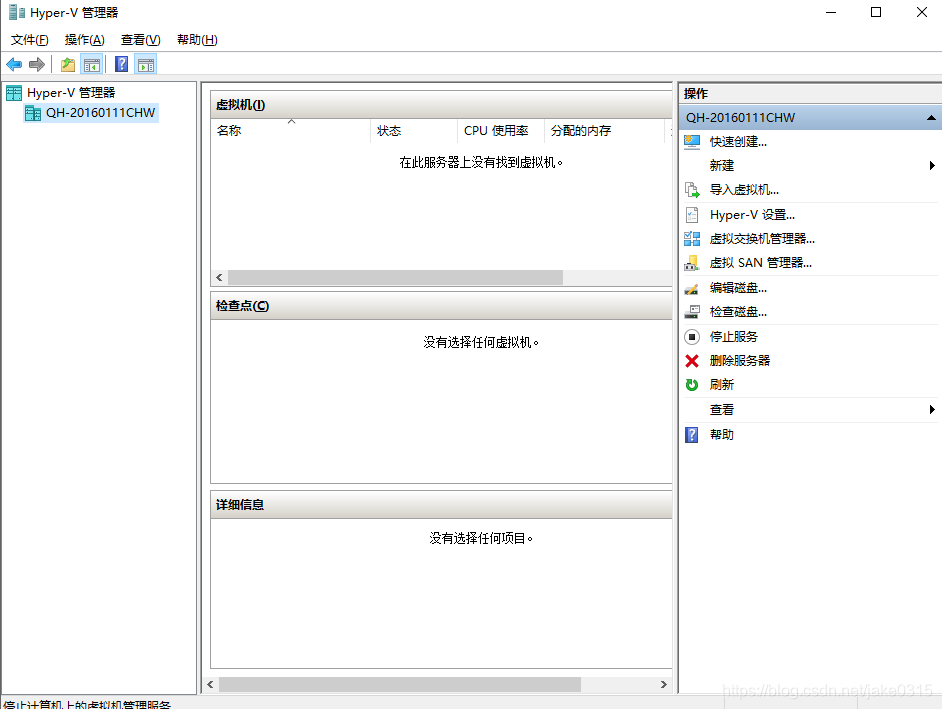
Task: Expand the 新建 submenu arrow
Action: (x=932, y=165)
